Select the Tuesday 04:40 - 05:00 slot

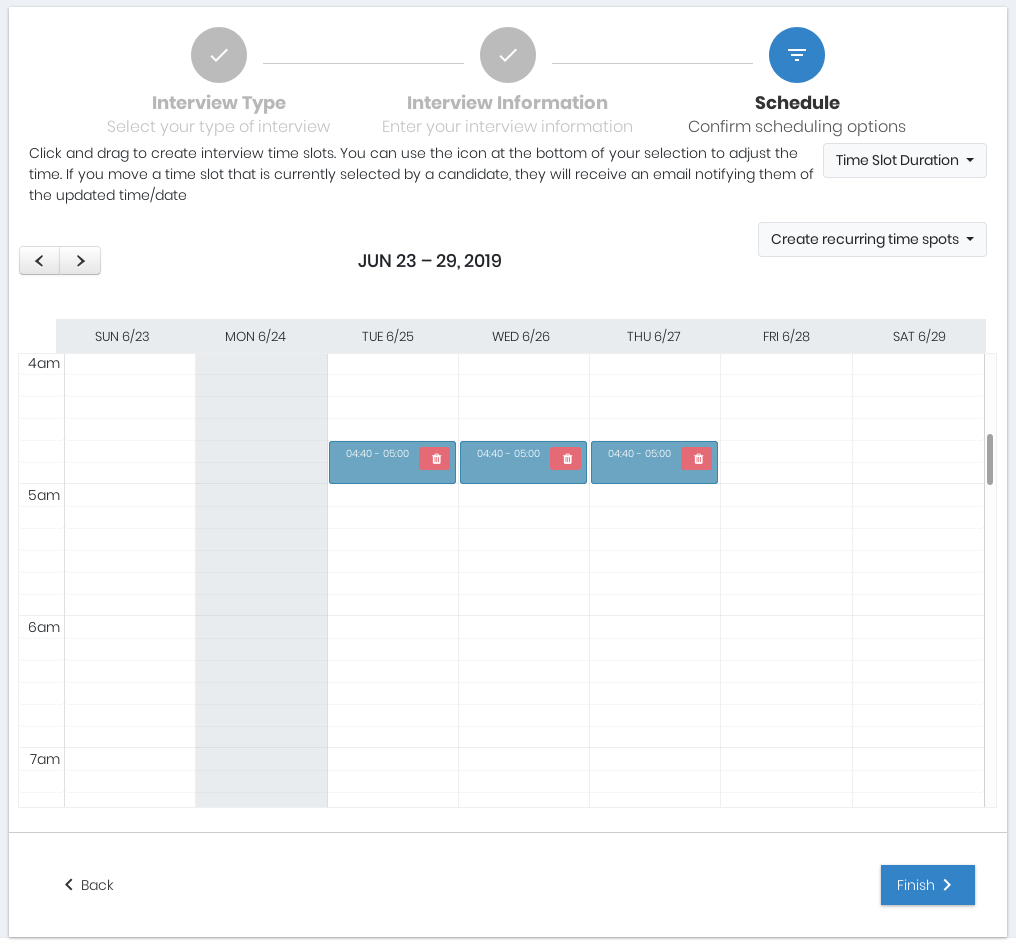(x=377, y=468)
